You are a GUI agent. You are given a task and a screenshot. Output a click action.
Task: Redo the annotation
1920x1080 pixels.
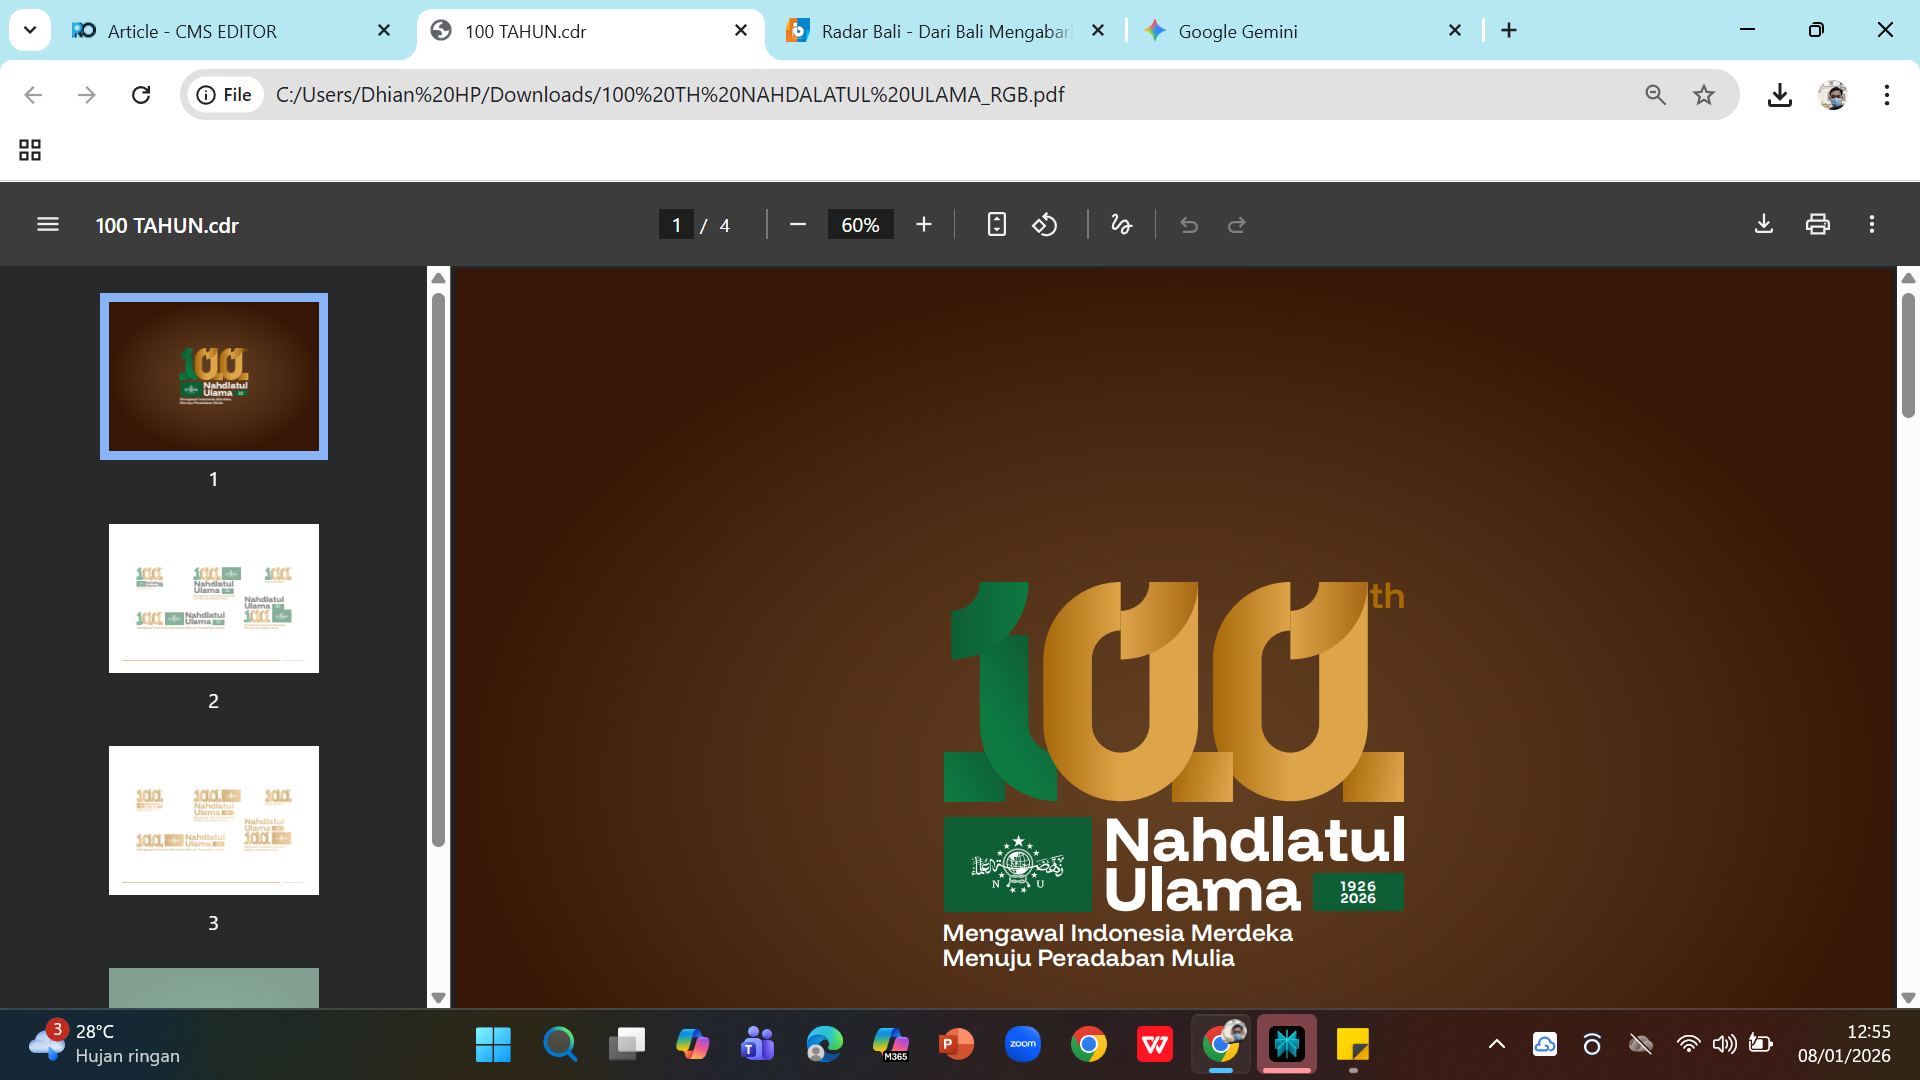(x=1237, y=225)
